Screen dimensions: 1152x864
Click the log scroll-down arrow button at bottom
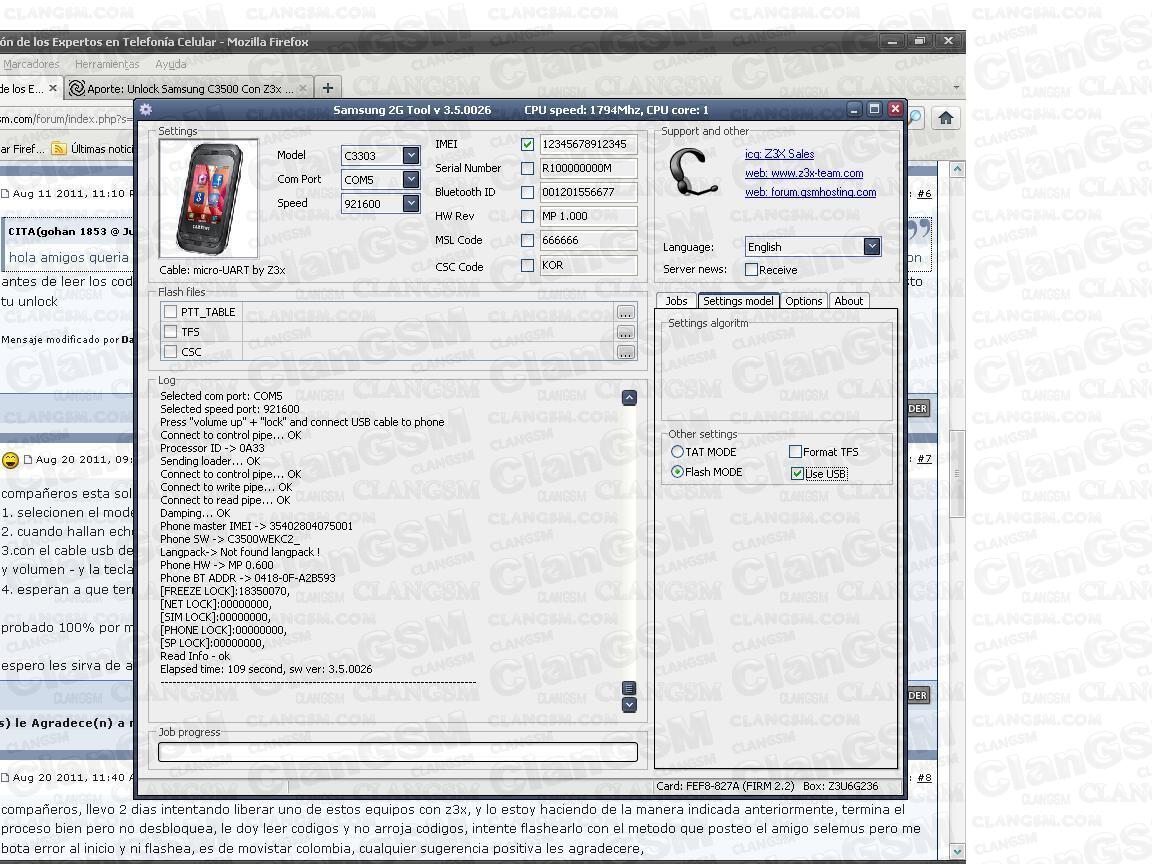coord(629,705)
